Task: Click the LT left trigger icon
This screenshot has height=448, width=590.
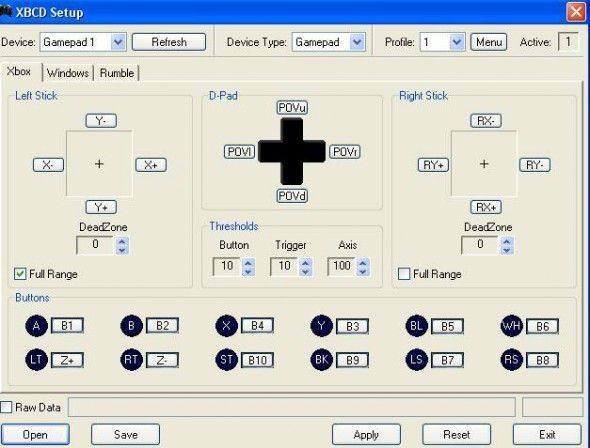Action: coord(36,360)
